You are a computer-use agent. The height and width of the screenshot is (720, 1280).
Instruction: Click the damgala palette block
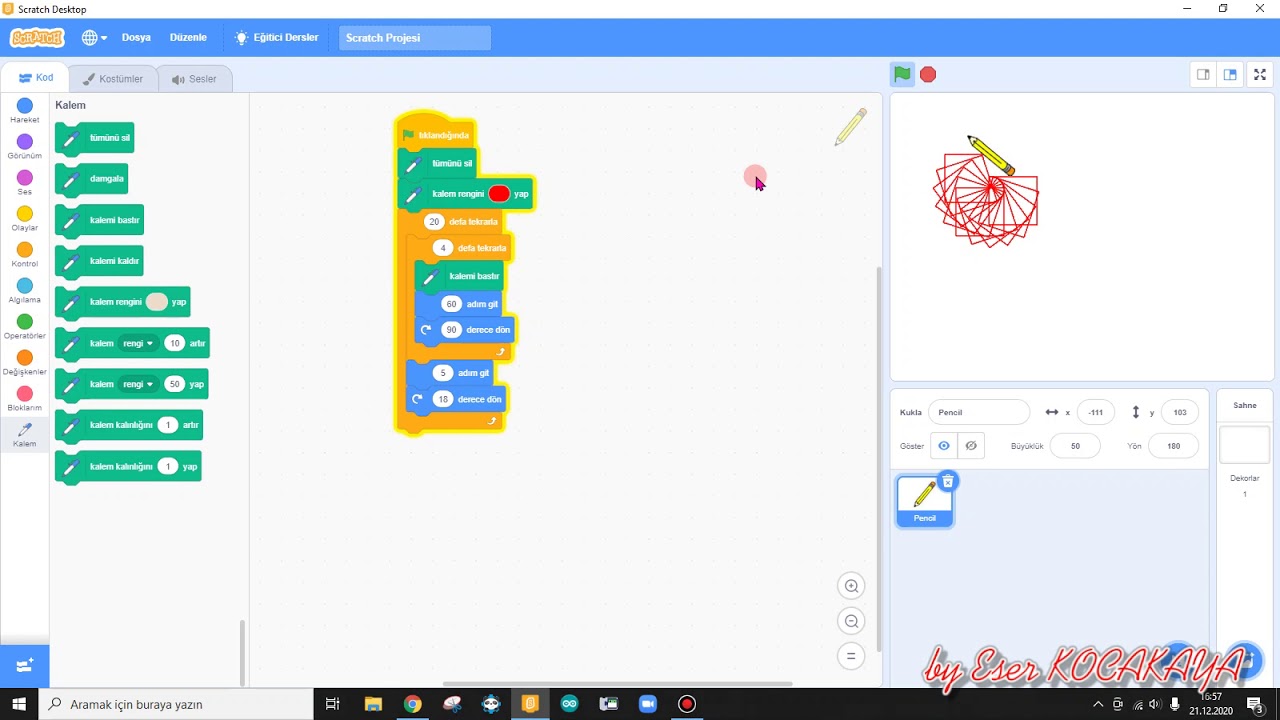(x=91, y=179)
